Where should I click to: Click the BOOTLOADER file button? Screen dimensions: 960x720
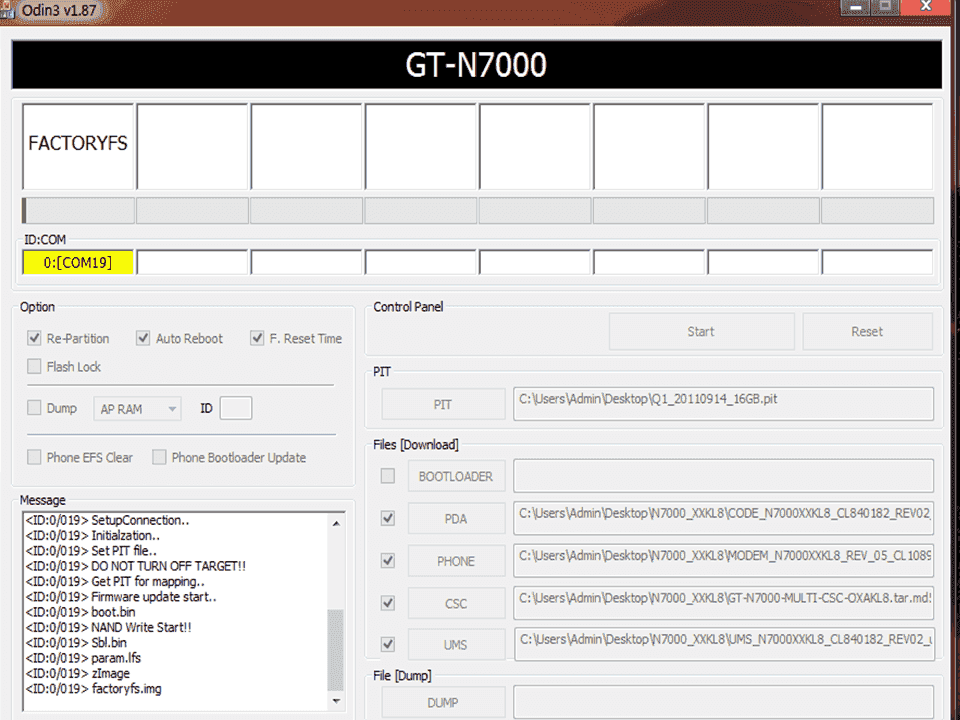pos(456,476)
